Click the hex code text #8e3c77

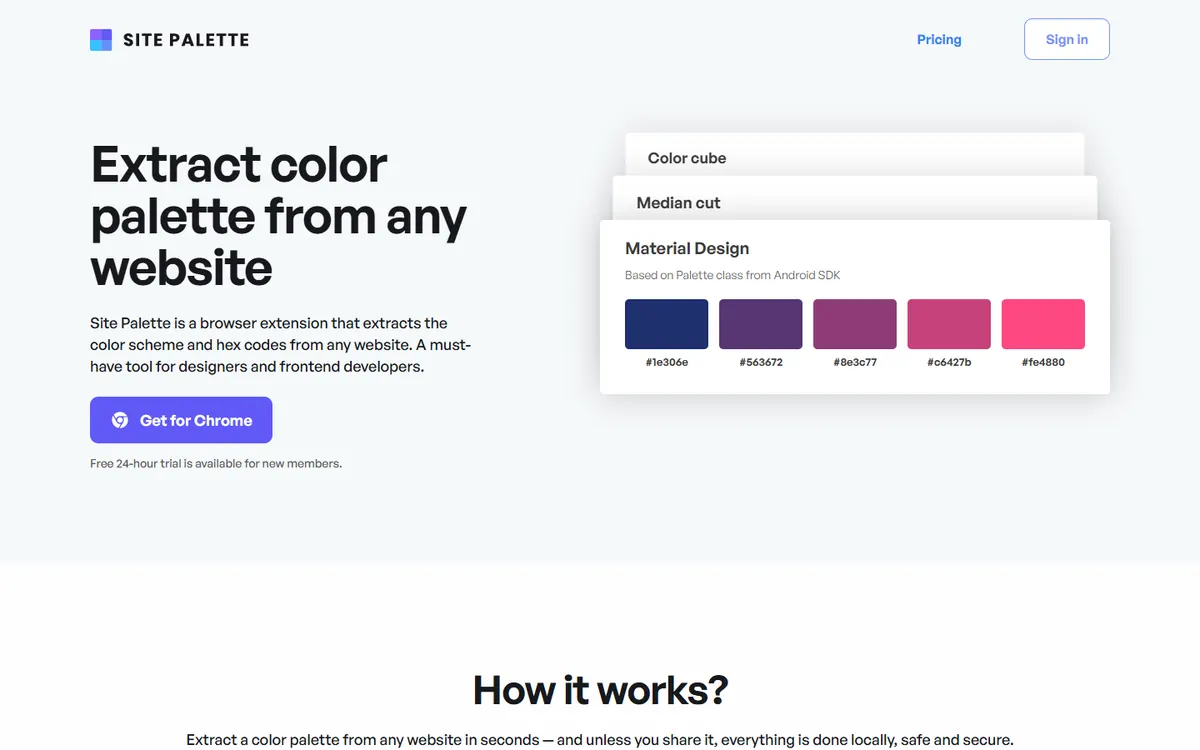point(855,362)
